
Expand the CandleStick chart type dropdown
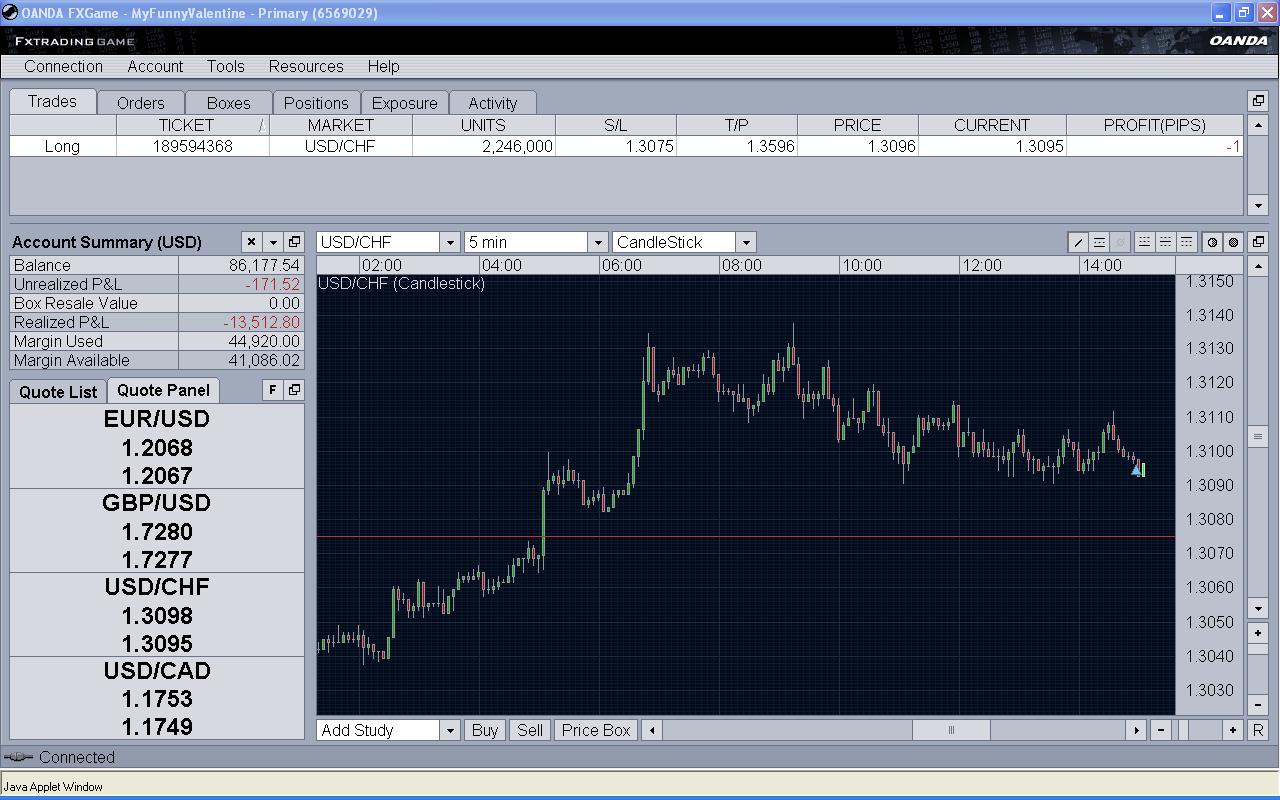(745, 242)
